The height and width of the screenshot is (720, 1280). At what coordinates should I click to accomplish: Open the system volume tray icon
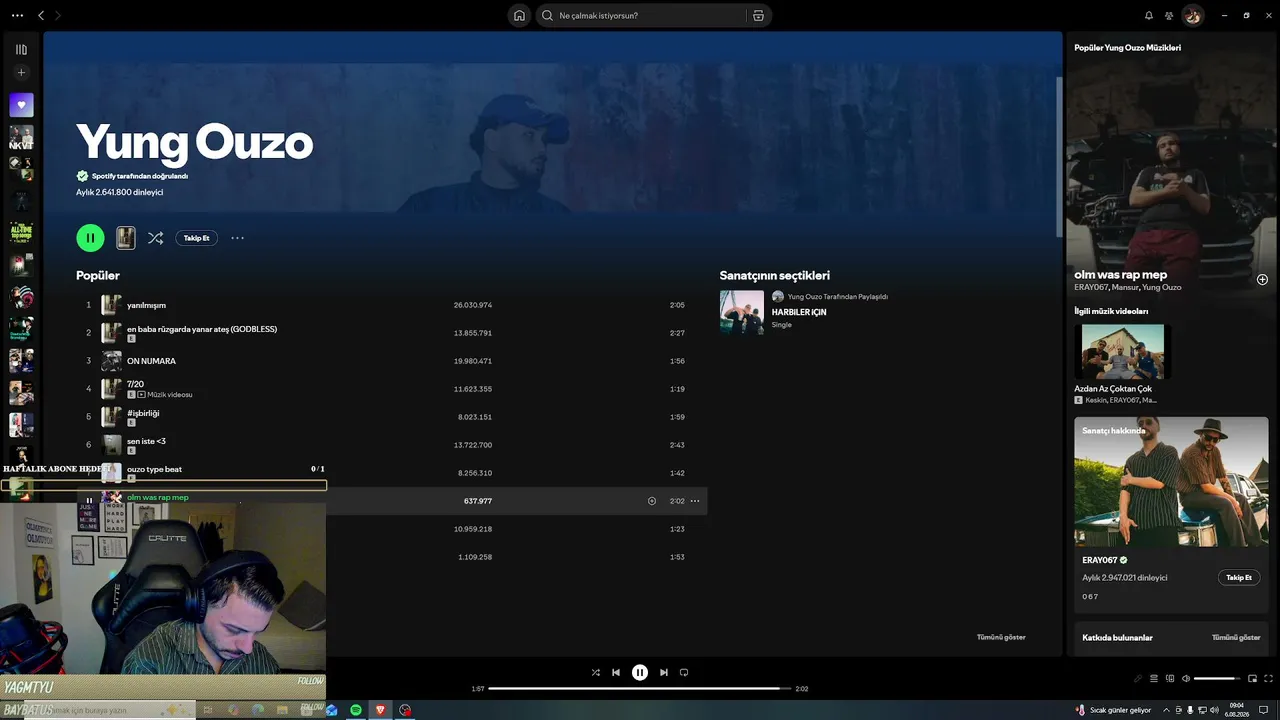(x=1213, y=710)
